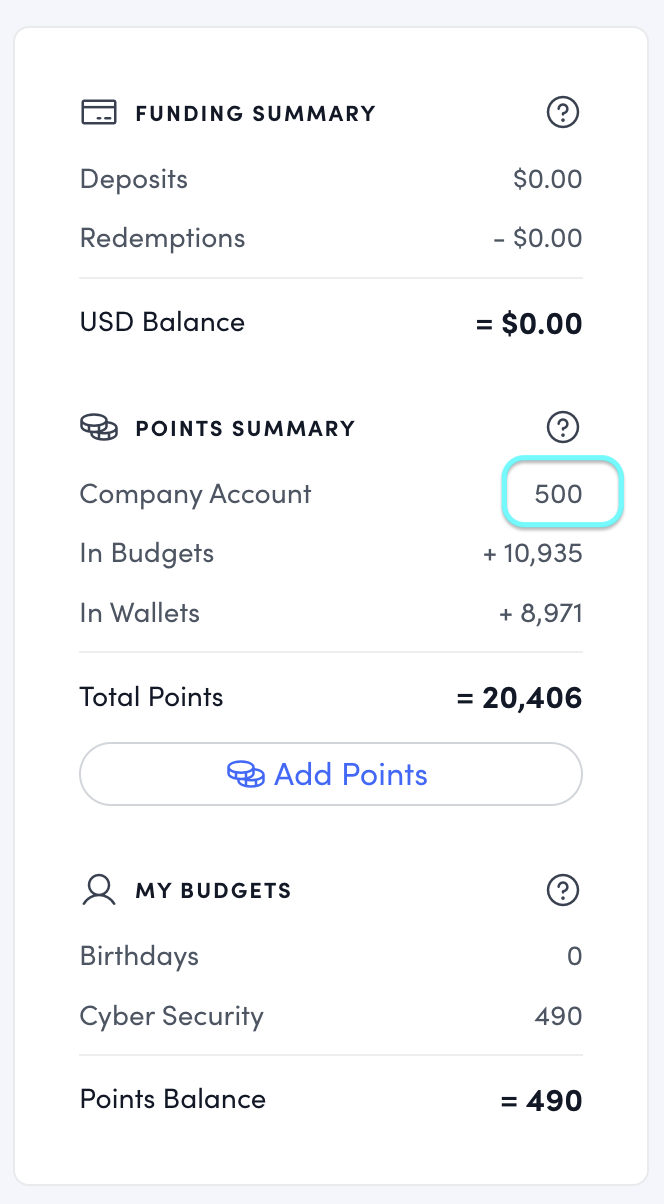Click the coins icon beside Points Summary
Viewport: 664px width, 1204px height.
[x=99, y=428]
